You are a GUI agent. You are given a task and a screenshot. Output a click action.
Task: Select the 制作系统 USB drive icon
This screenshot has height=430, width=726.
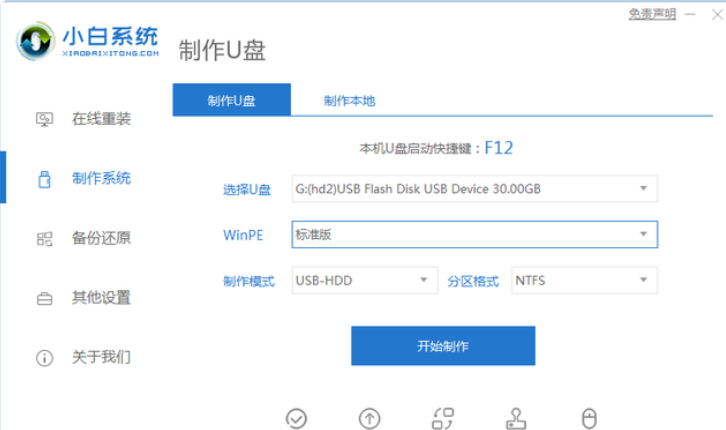click(x=44, y=179)
